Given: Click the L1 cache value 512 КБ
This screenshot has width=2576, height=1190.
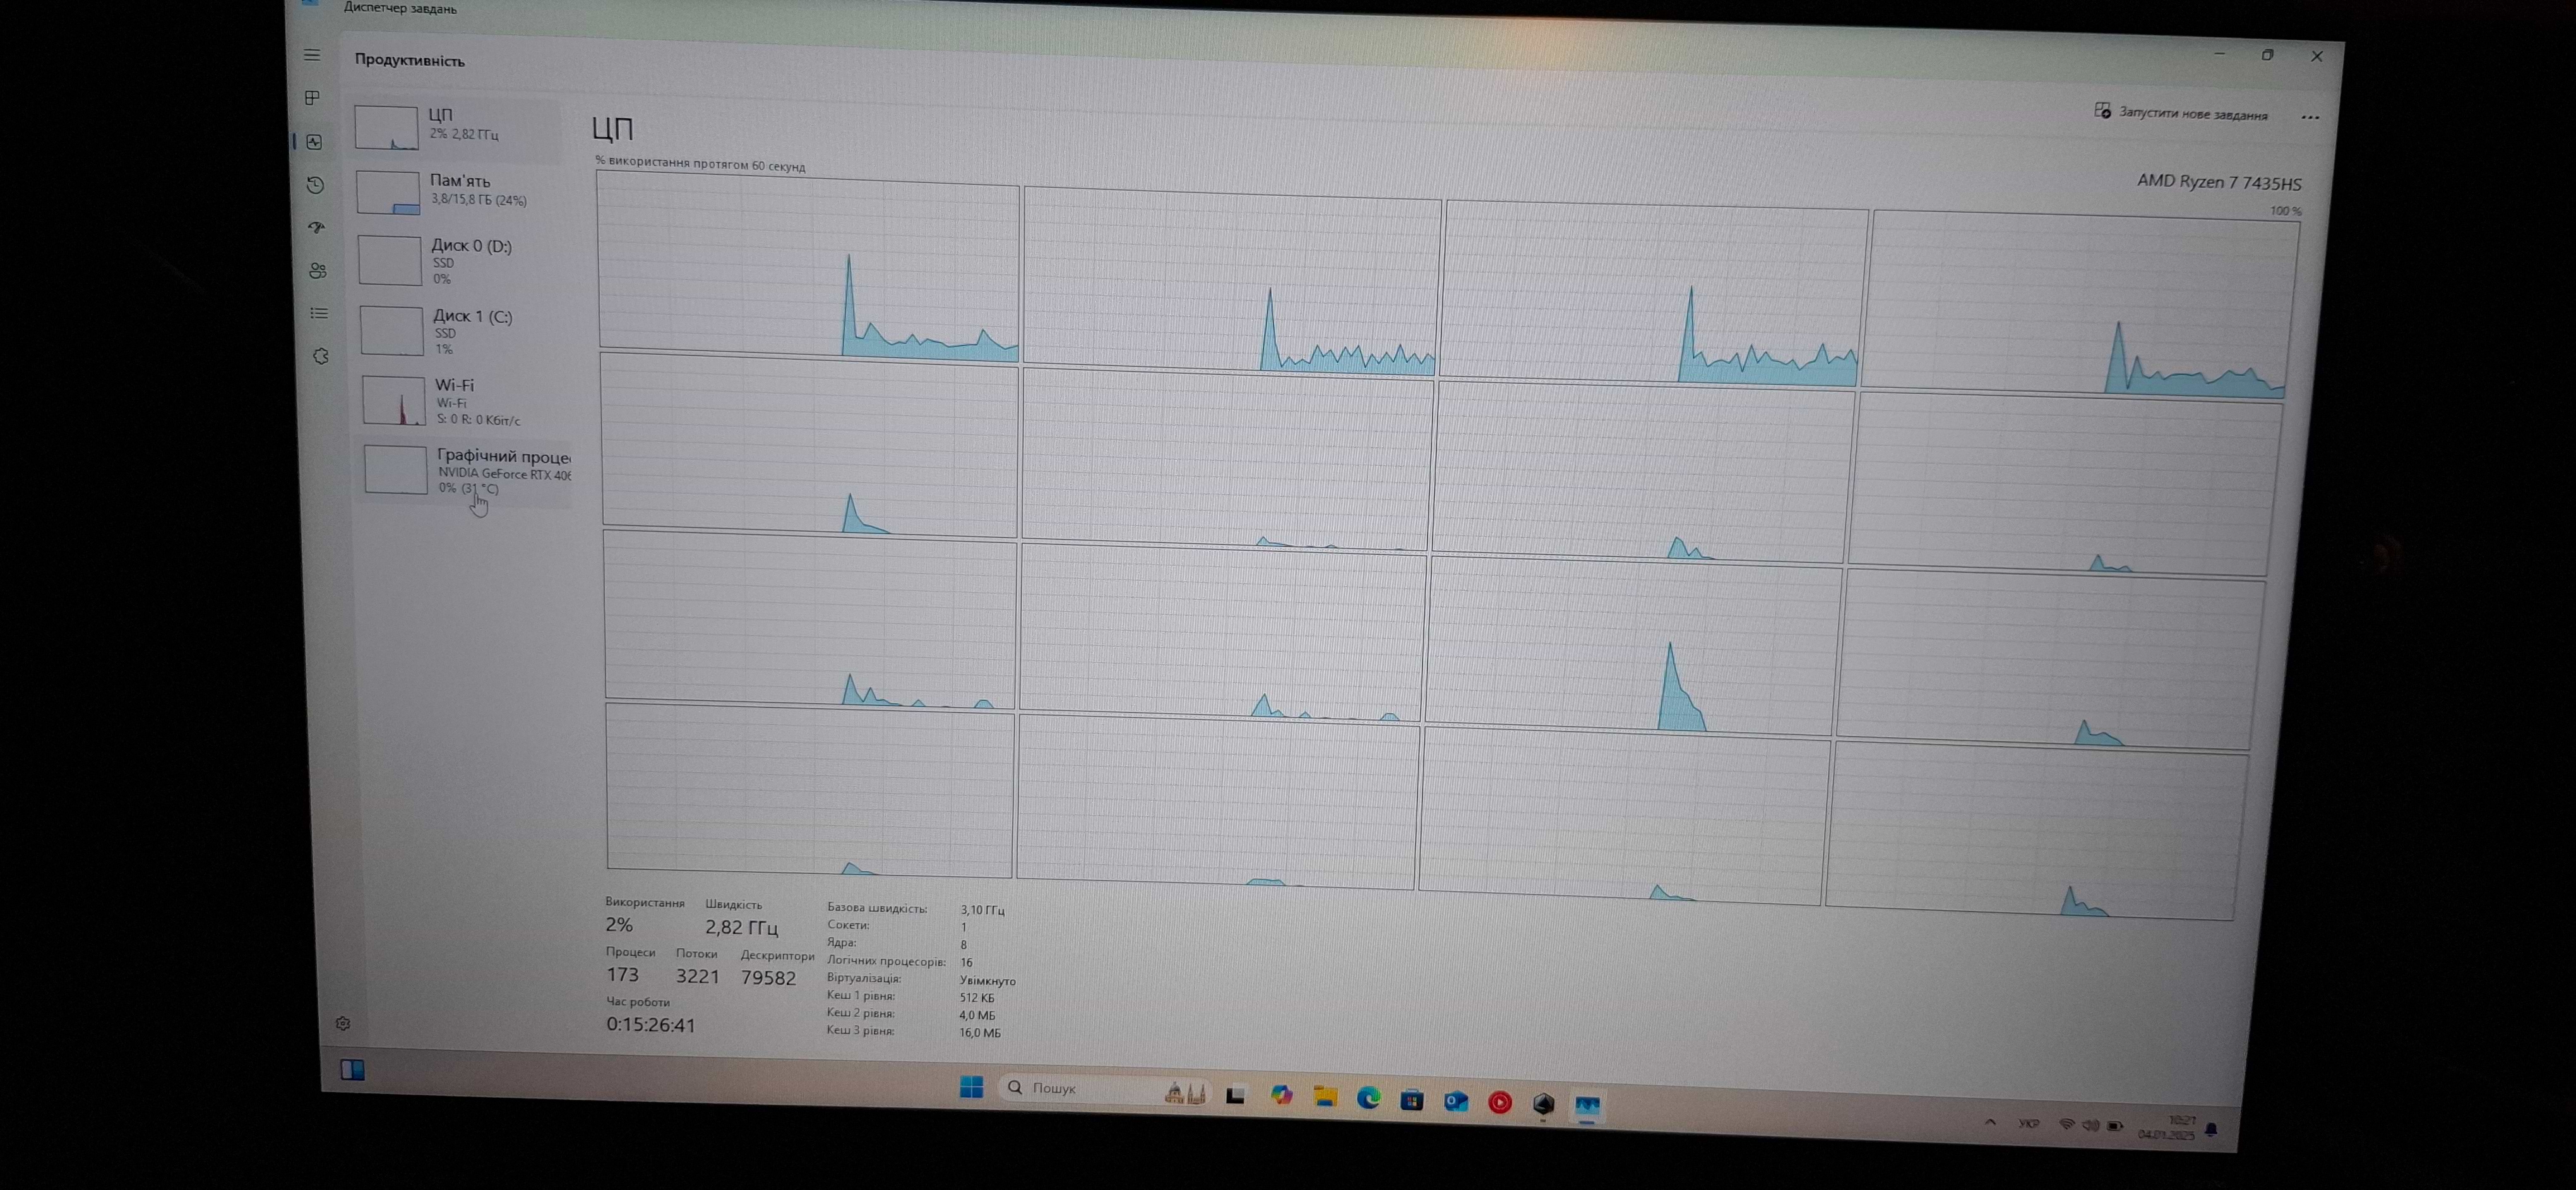Looking at the screenshot, I should point(976,998).
